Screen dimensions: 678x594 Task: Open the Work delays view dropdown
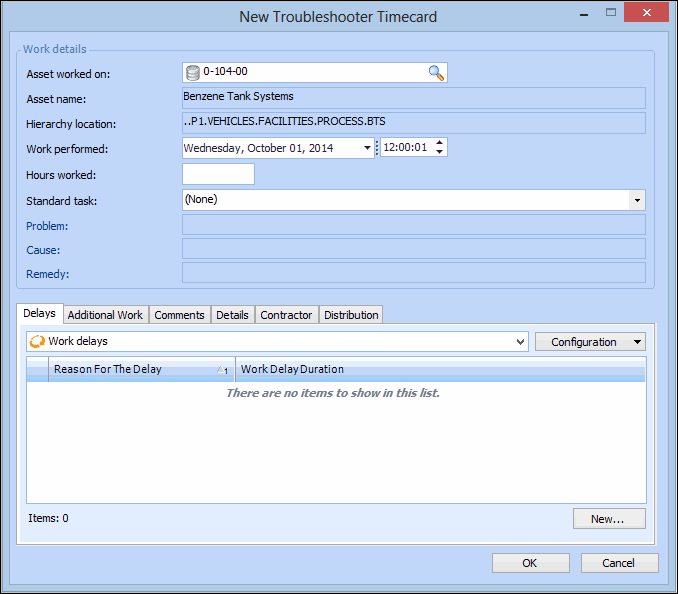click(519, 342)
